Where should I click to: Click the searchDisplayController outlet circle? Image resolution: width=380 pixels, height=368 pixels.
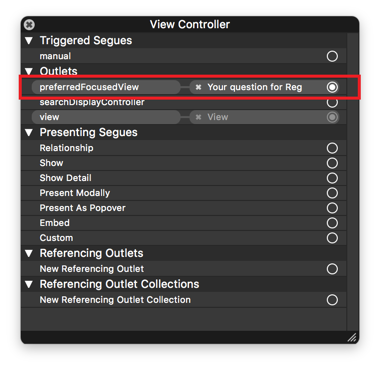tap(332, 102)
